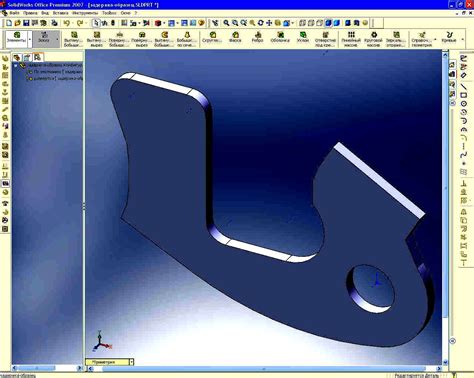Open the Reference Geometry dropdown arrow
The width and height of the screenshot is (474, 378).
coord(435,39)
